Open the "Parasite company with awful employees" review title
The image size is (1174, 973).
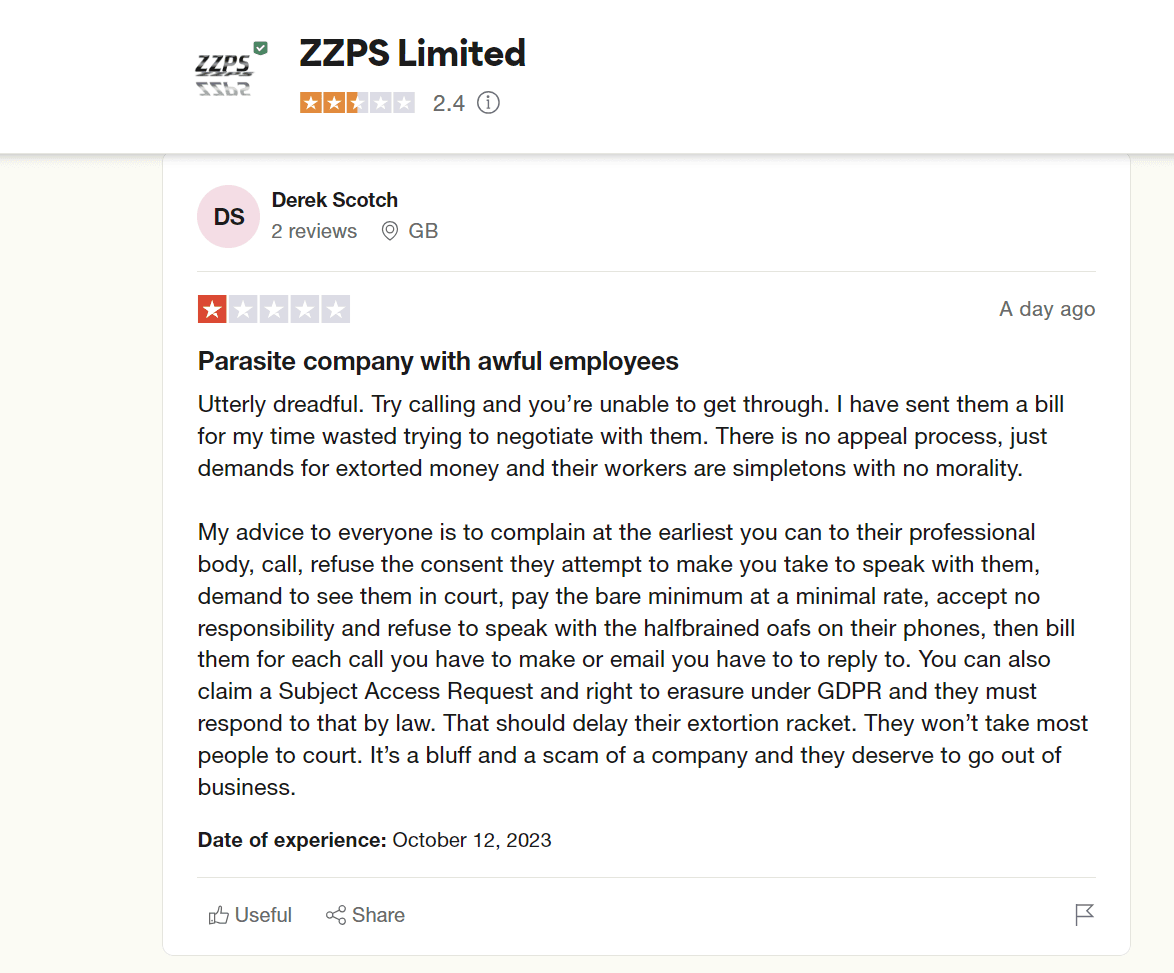(x=438, y=361)
